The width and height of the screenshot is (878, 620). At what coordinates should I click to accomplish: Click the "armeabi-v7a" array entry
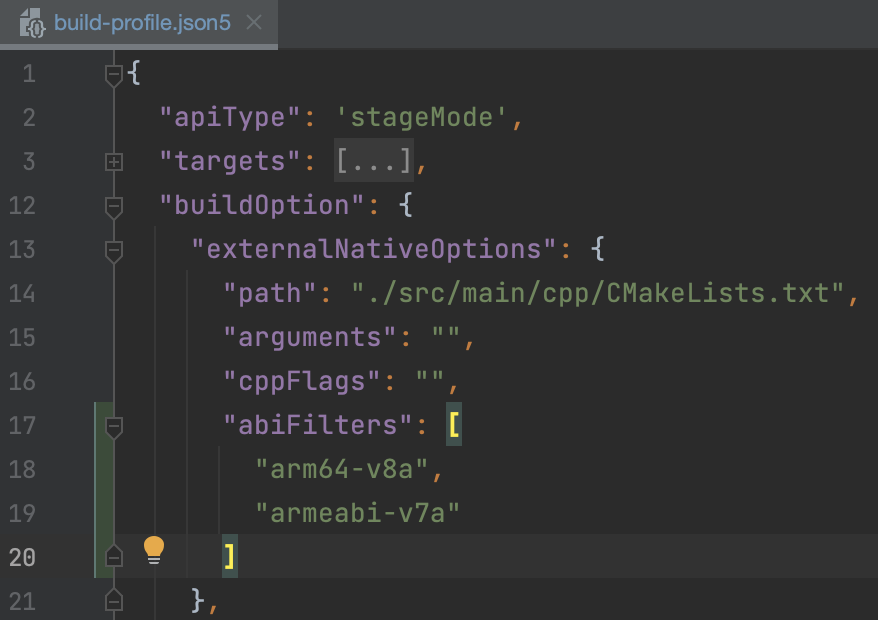357,513
